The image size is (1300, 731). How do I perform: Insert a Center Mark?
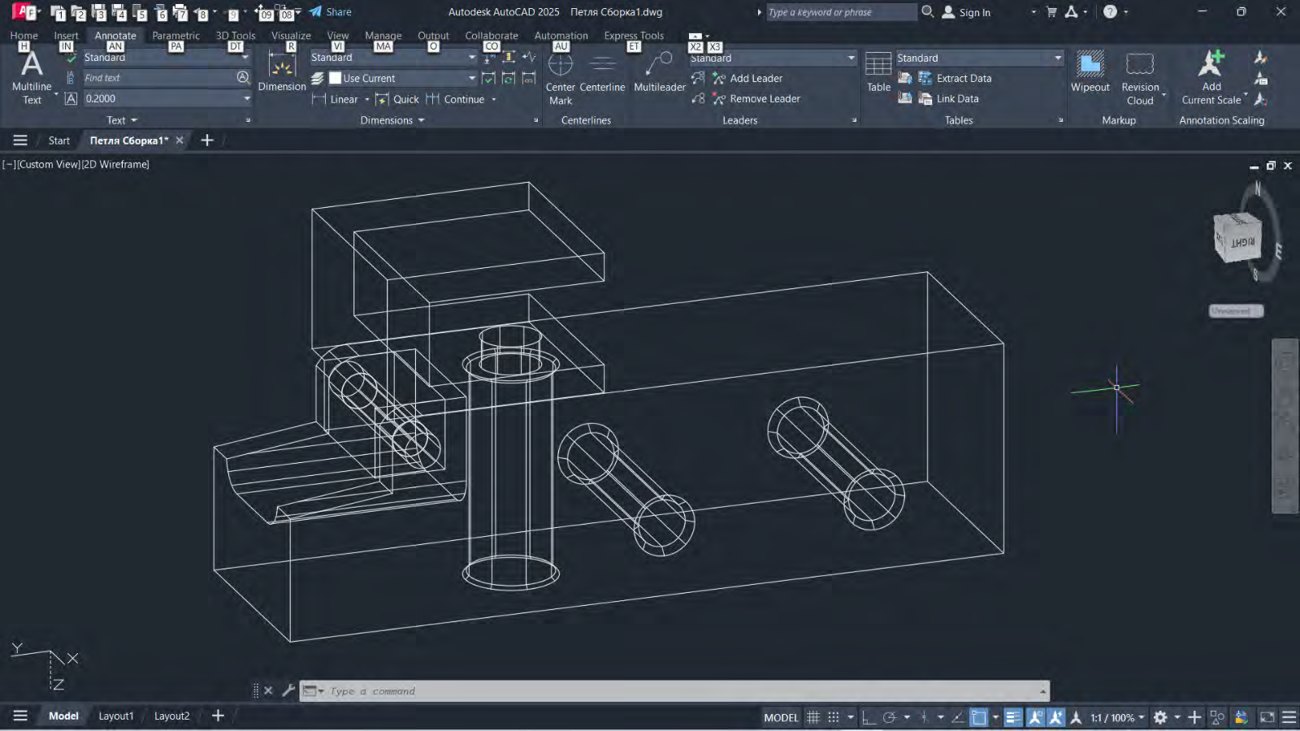(x=560, y=77)
